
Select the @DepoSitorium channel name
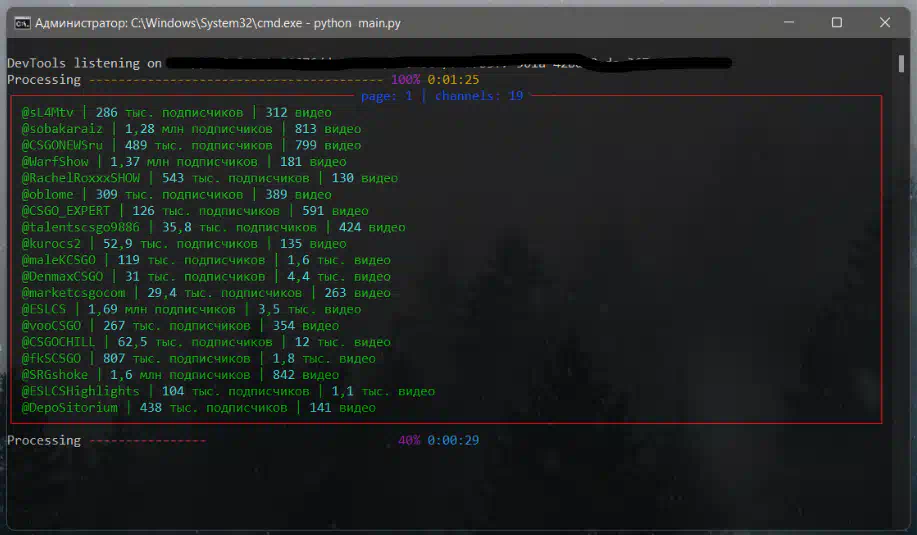tap(70, 407)
